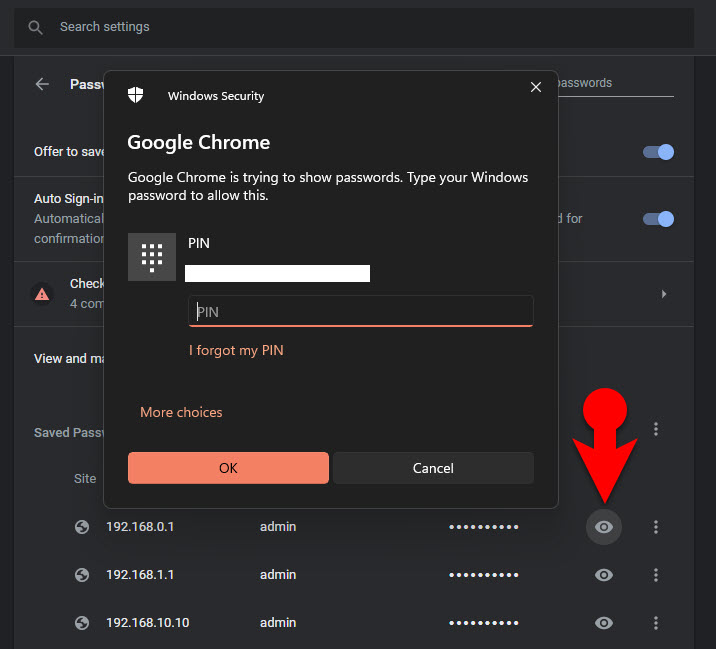Toggle the Offer to save passwords switch
The height and width of the screenshot is (649, 716).
(x=658, y=152)
